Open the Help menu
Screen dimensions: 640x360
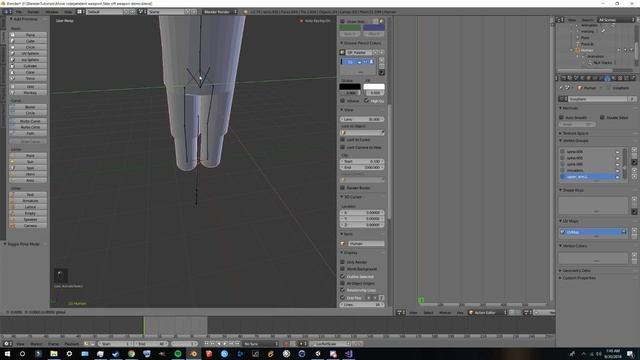point(68,12)
